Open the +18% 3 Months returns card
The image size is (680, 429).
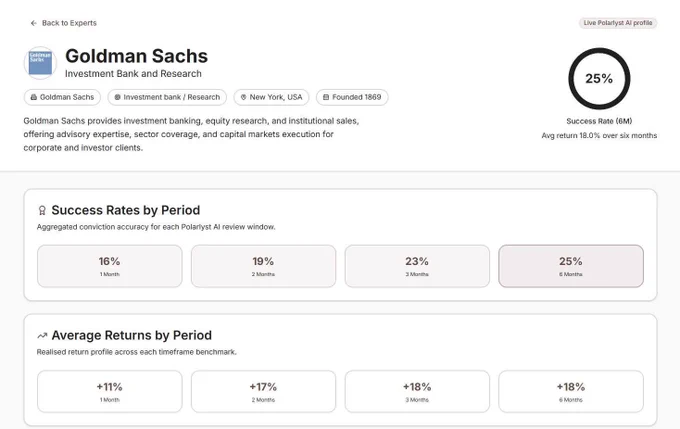point(417,391)
